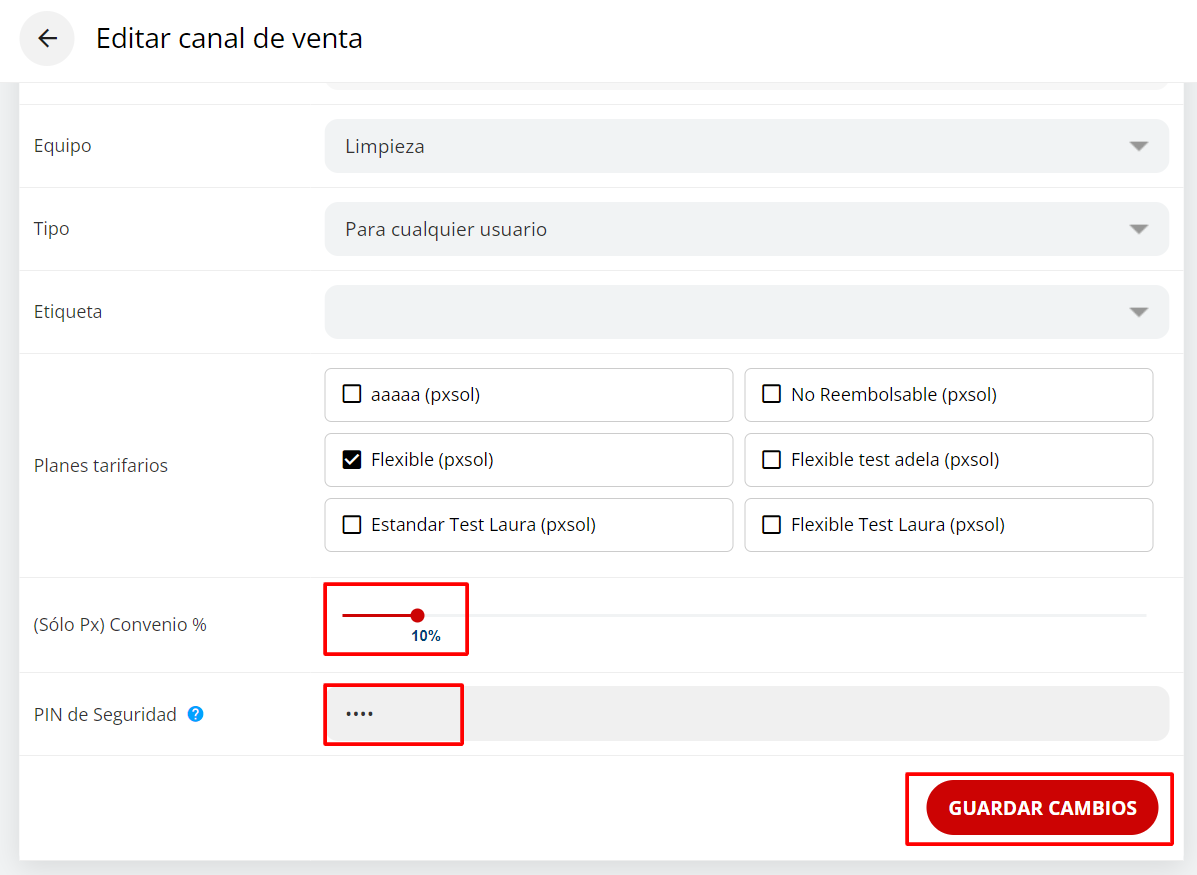Open the Etiqueta dropdown arrow
The height and width of the screenshot is (875, 1197).
[1138, 312]
